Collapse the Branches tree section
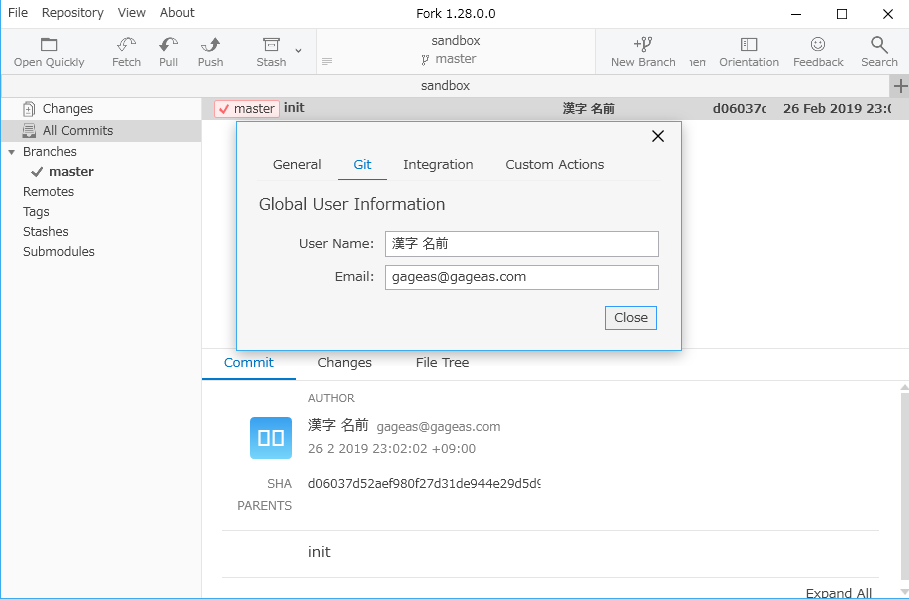This screenshot has height=599, width=909. tap(12, 152)
